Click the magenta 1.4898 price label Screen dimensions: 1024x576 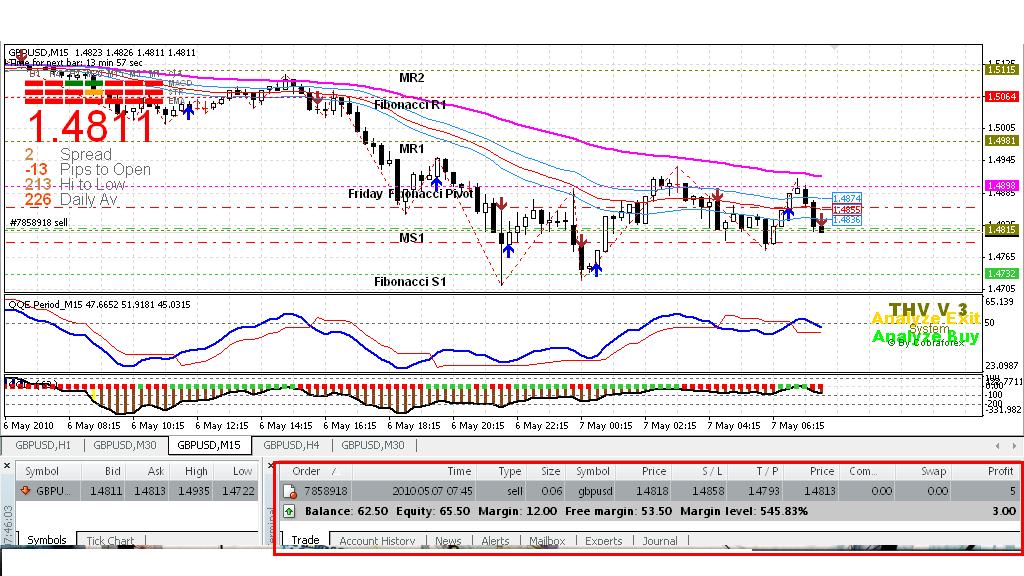tap(1001, 186)
